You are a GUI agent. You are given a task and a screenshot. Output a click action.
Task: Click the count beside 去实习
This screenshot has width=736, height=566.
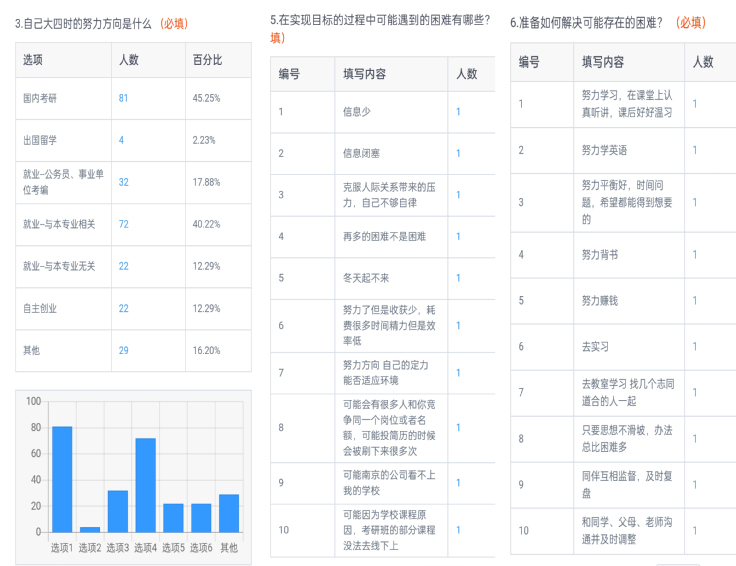click(695, 346)
